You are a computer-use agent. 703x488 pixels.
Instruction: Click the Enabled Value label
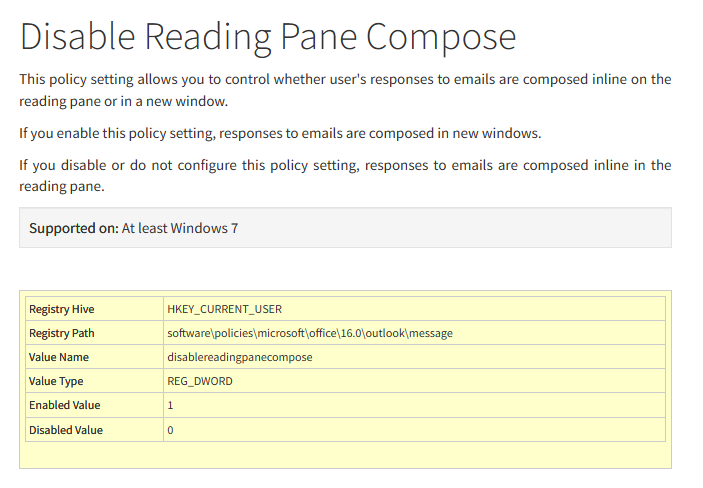65,405
